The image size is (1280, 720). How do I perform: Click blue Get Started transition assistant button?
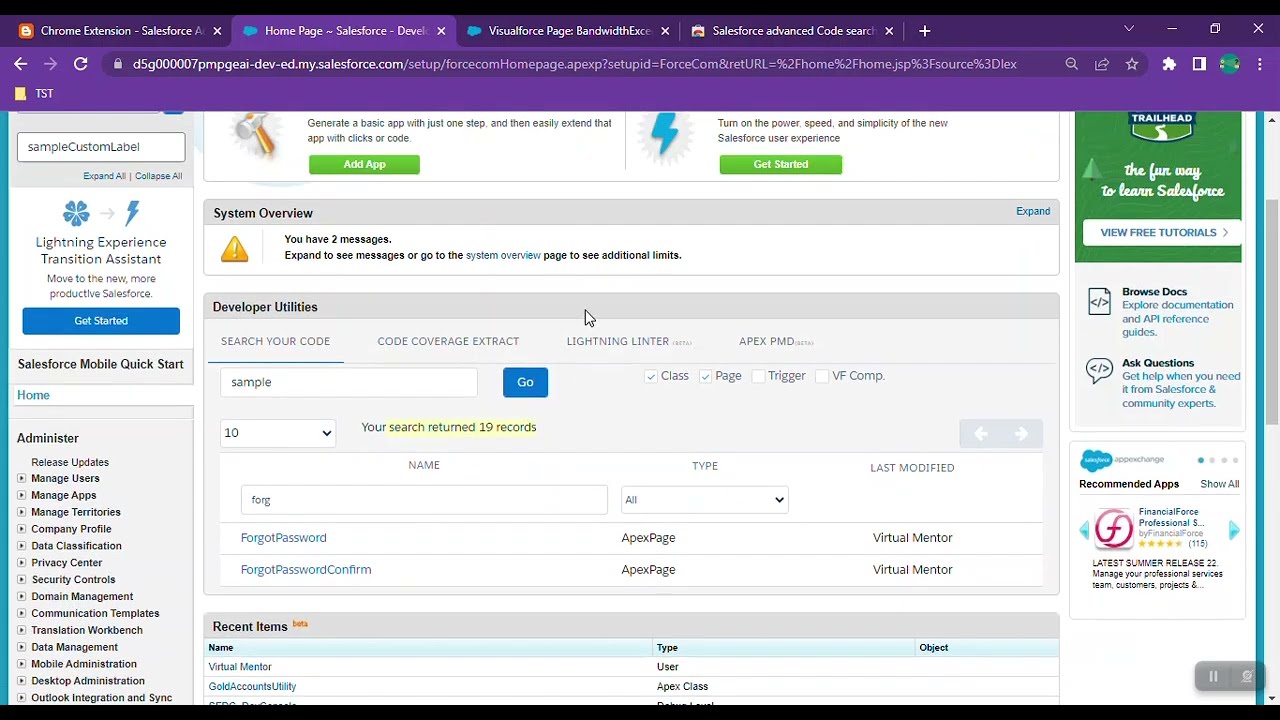pyautogui.click(x=101, y=321)
